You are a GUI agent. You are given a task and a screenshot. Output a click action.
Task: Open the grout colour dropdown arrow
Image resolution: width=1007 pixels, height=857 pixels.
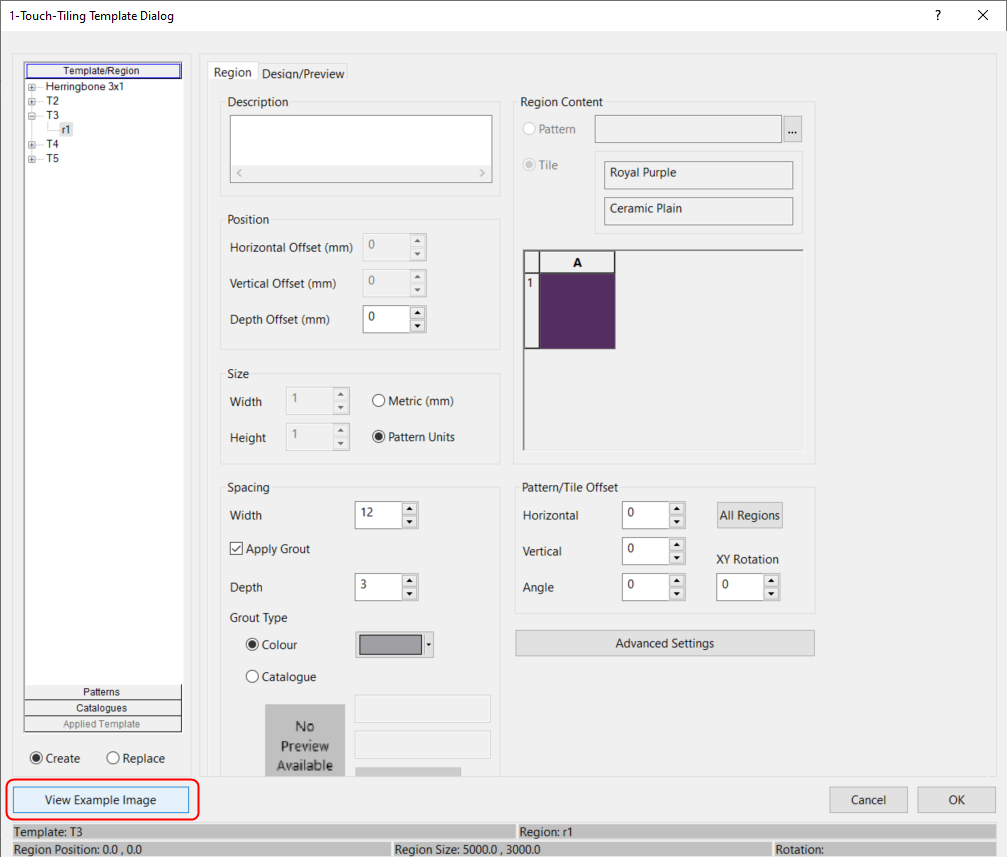tap(428, 645)
